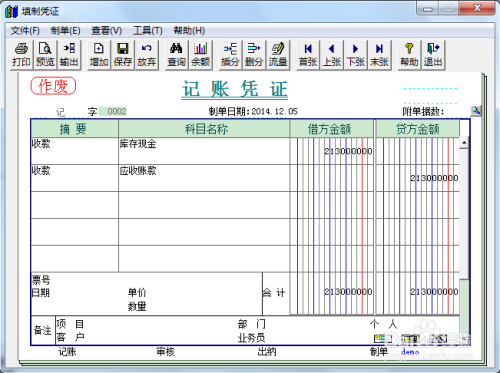Screen dimensions: 500x373
Task: Select 库存现金 account name cell
Action: pyautogui.click(x=204, y=151)
